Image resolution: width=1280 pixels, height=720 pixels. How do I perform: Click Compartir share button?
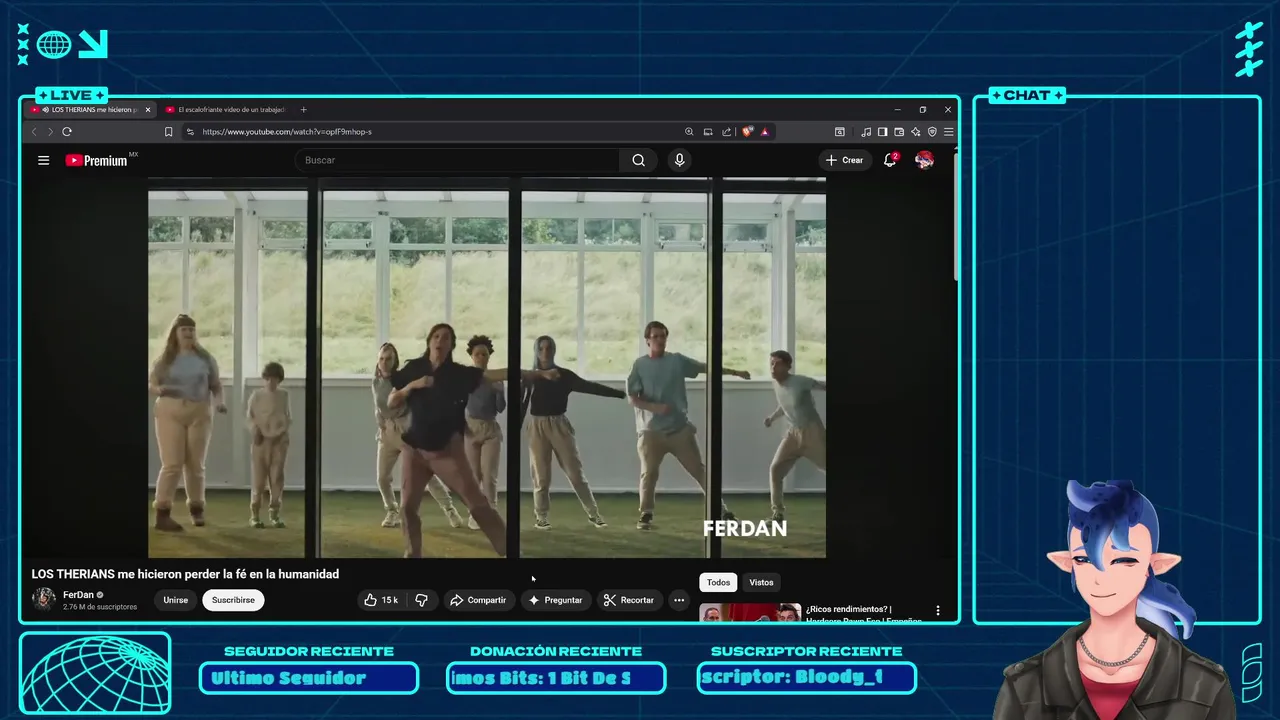[x=478, y=600]
